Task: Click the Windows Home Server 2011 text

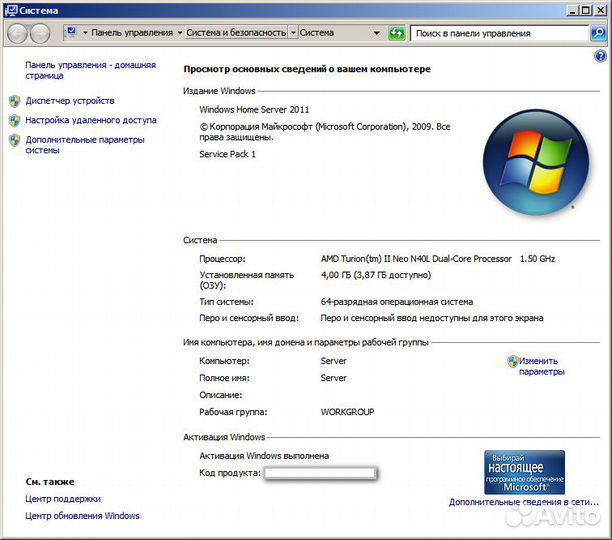Action: tap(254, 110)
